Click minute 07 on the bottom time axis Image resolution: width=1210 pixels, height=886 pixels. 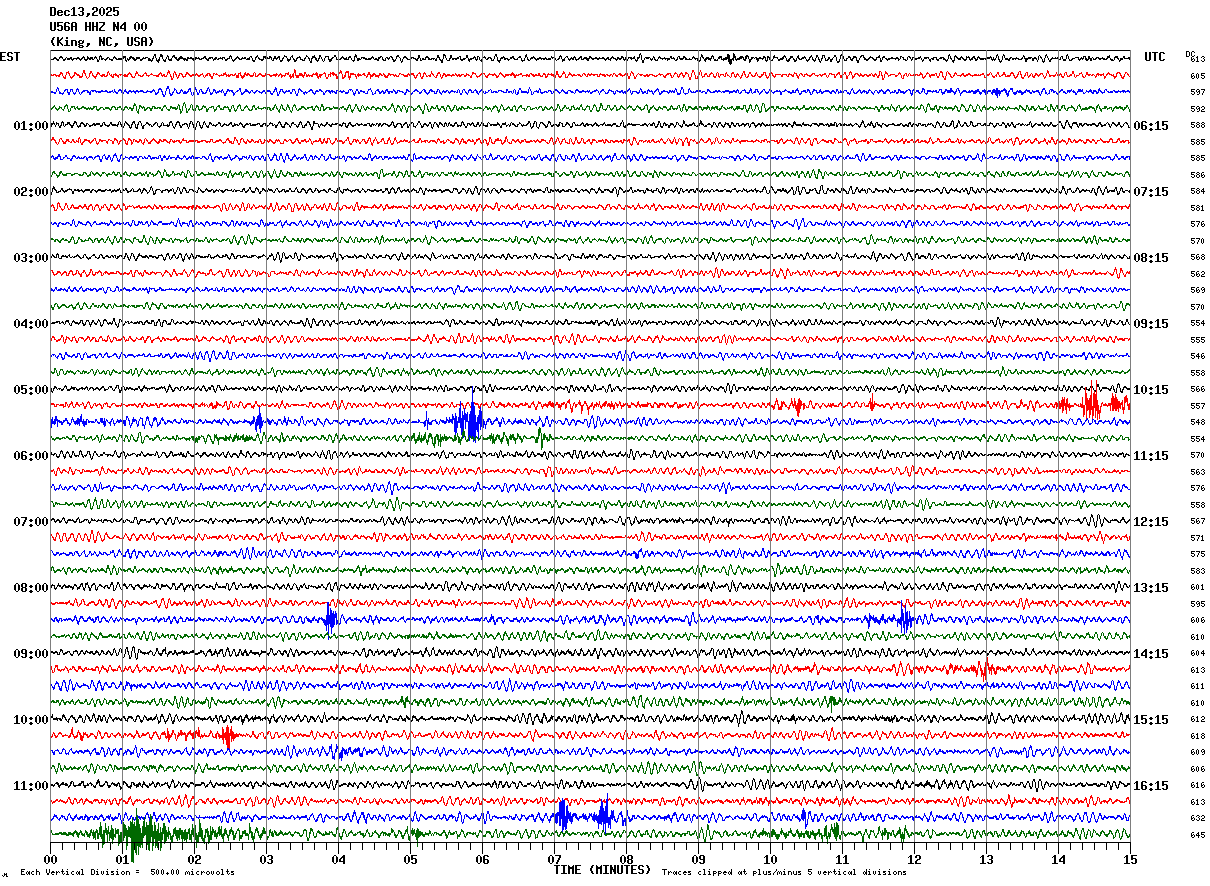[555, 859]
